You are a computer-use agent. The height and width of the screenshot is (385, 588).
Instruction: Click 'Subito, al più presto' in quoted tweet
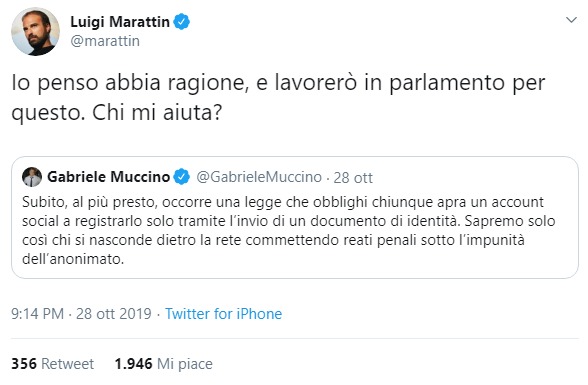[90, 202]
